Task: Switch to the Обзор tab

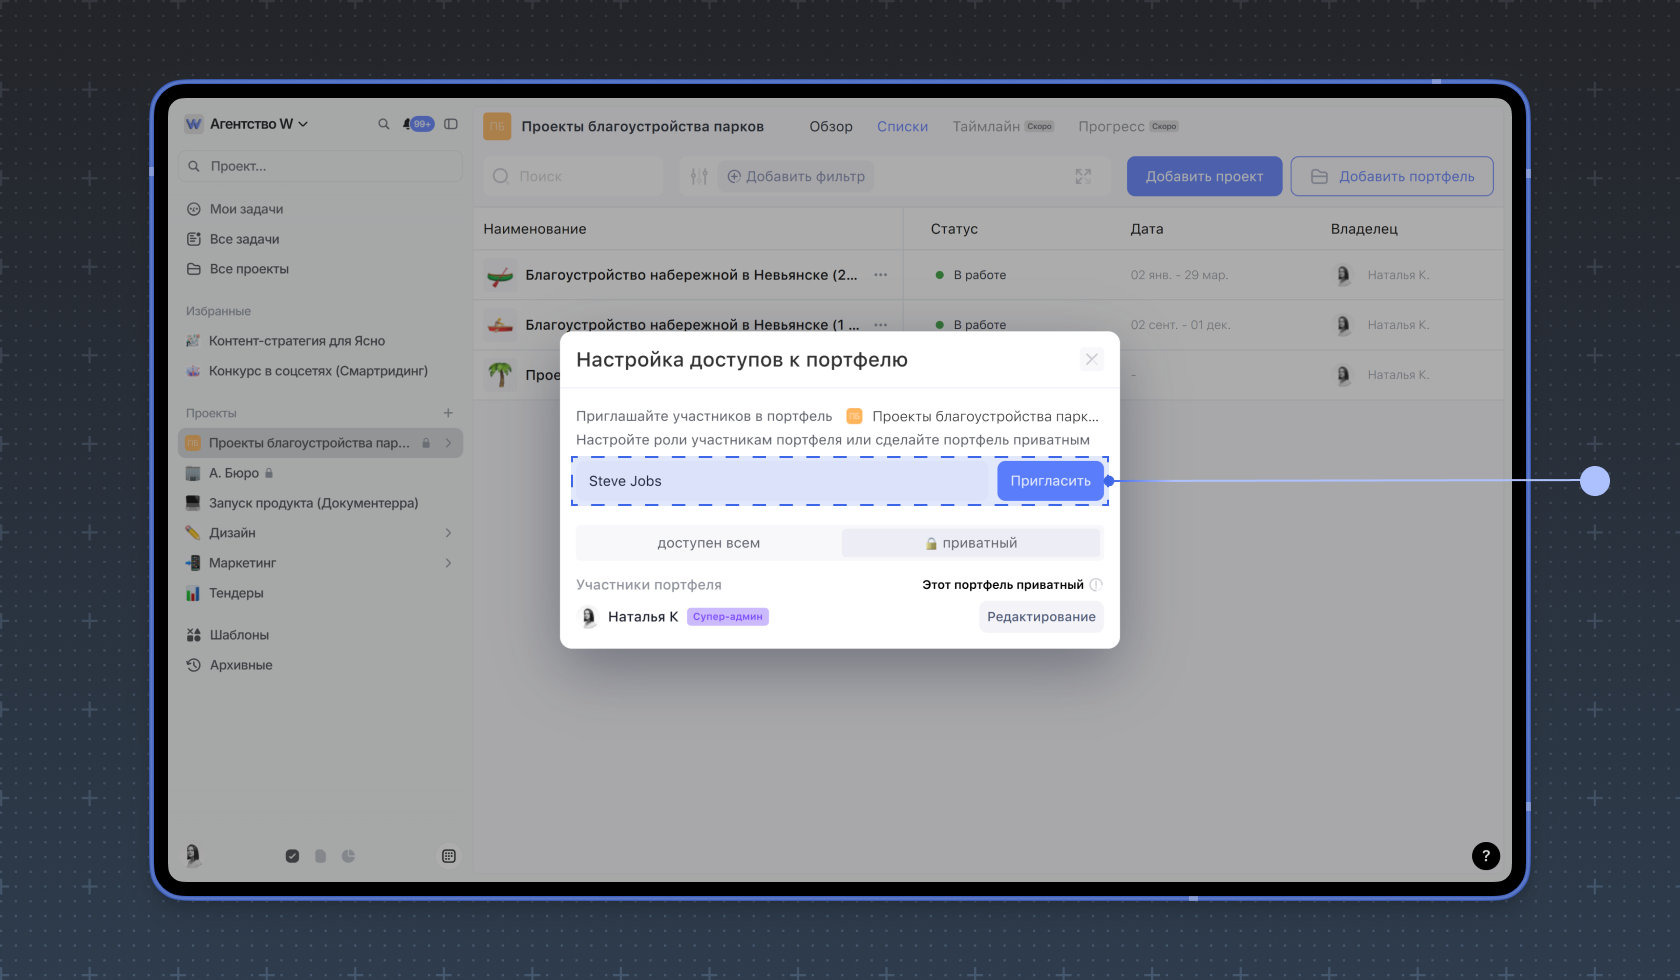Action: tap(830, 126)
